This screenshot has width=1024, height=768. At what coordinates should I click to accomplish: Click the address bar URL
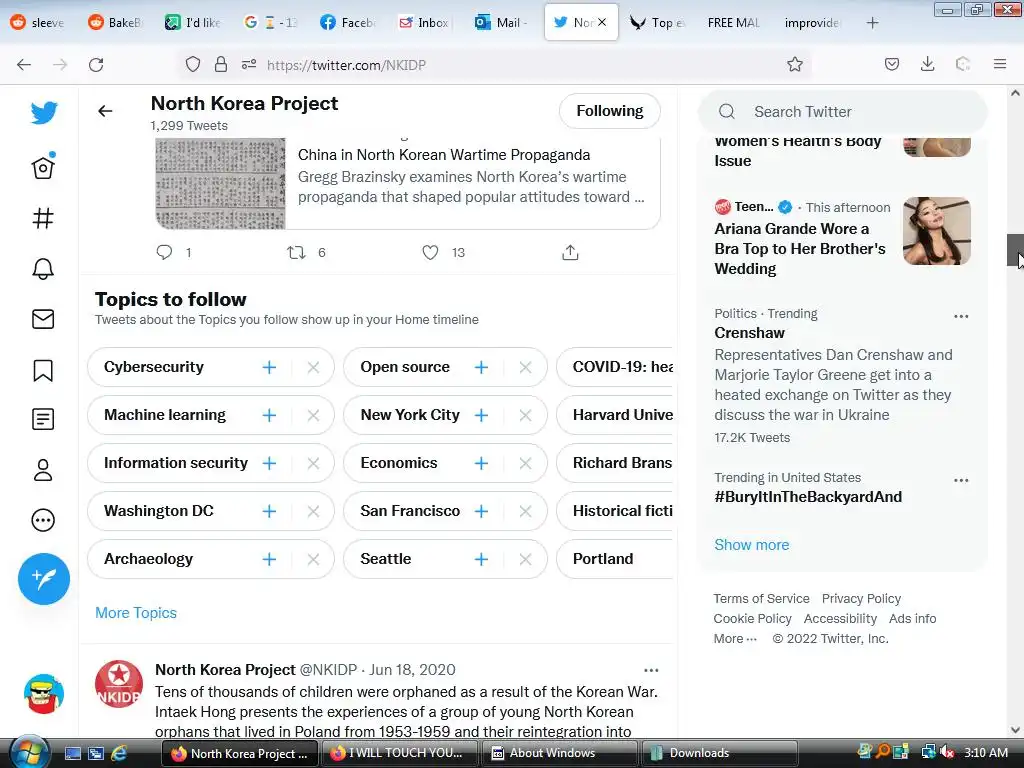tap(346, 65)
